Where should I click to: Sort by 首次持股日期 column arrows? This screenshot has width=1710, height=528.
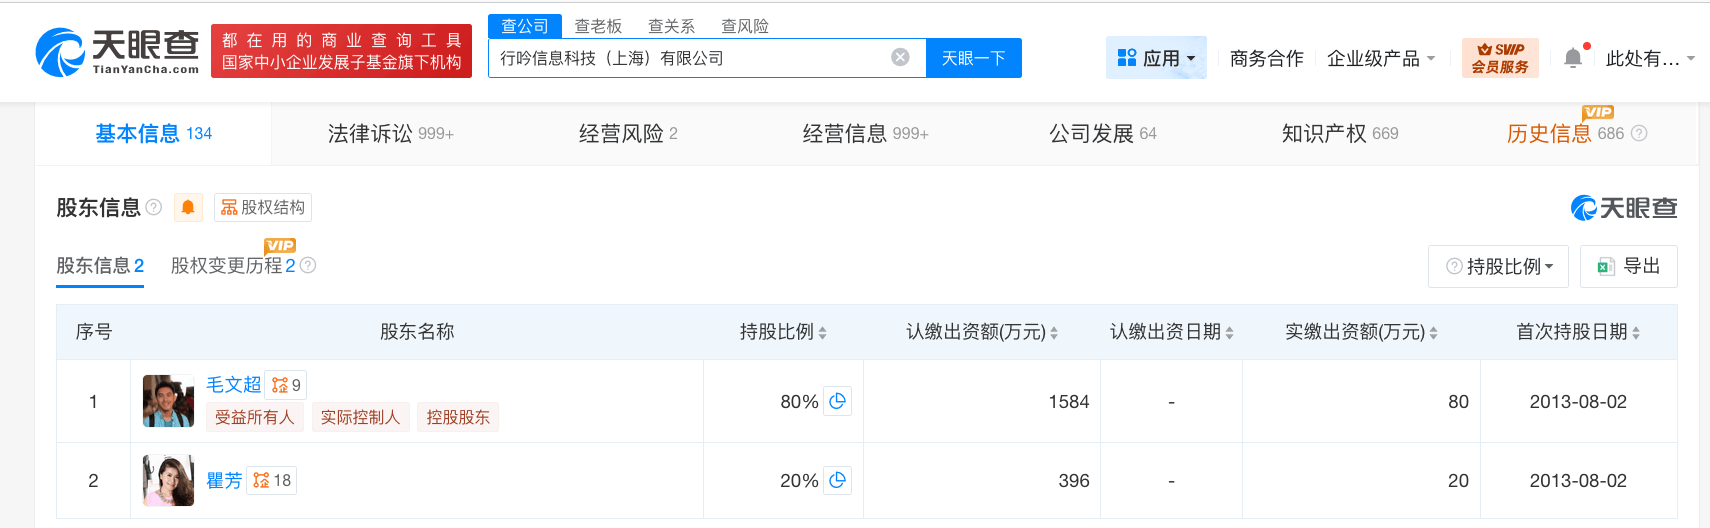[1636, 333]
